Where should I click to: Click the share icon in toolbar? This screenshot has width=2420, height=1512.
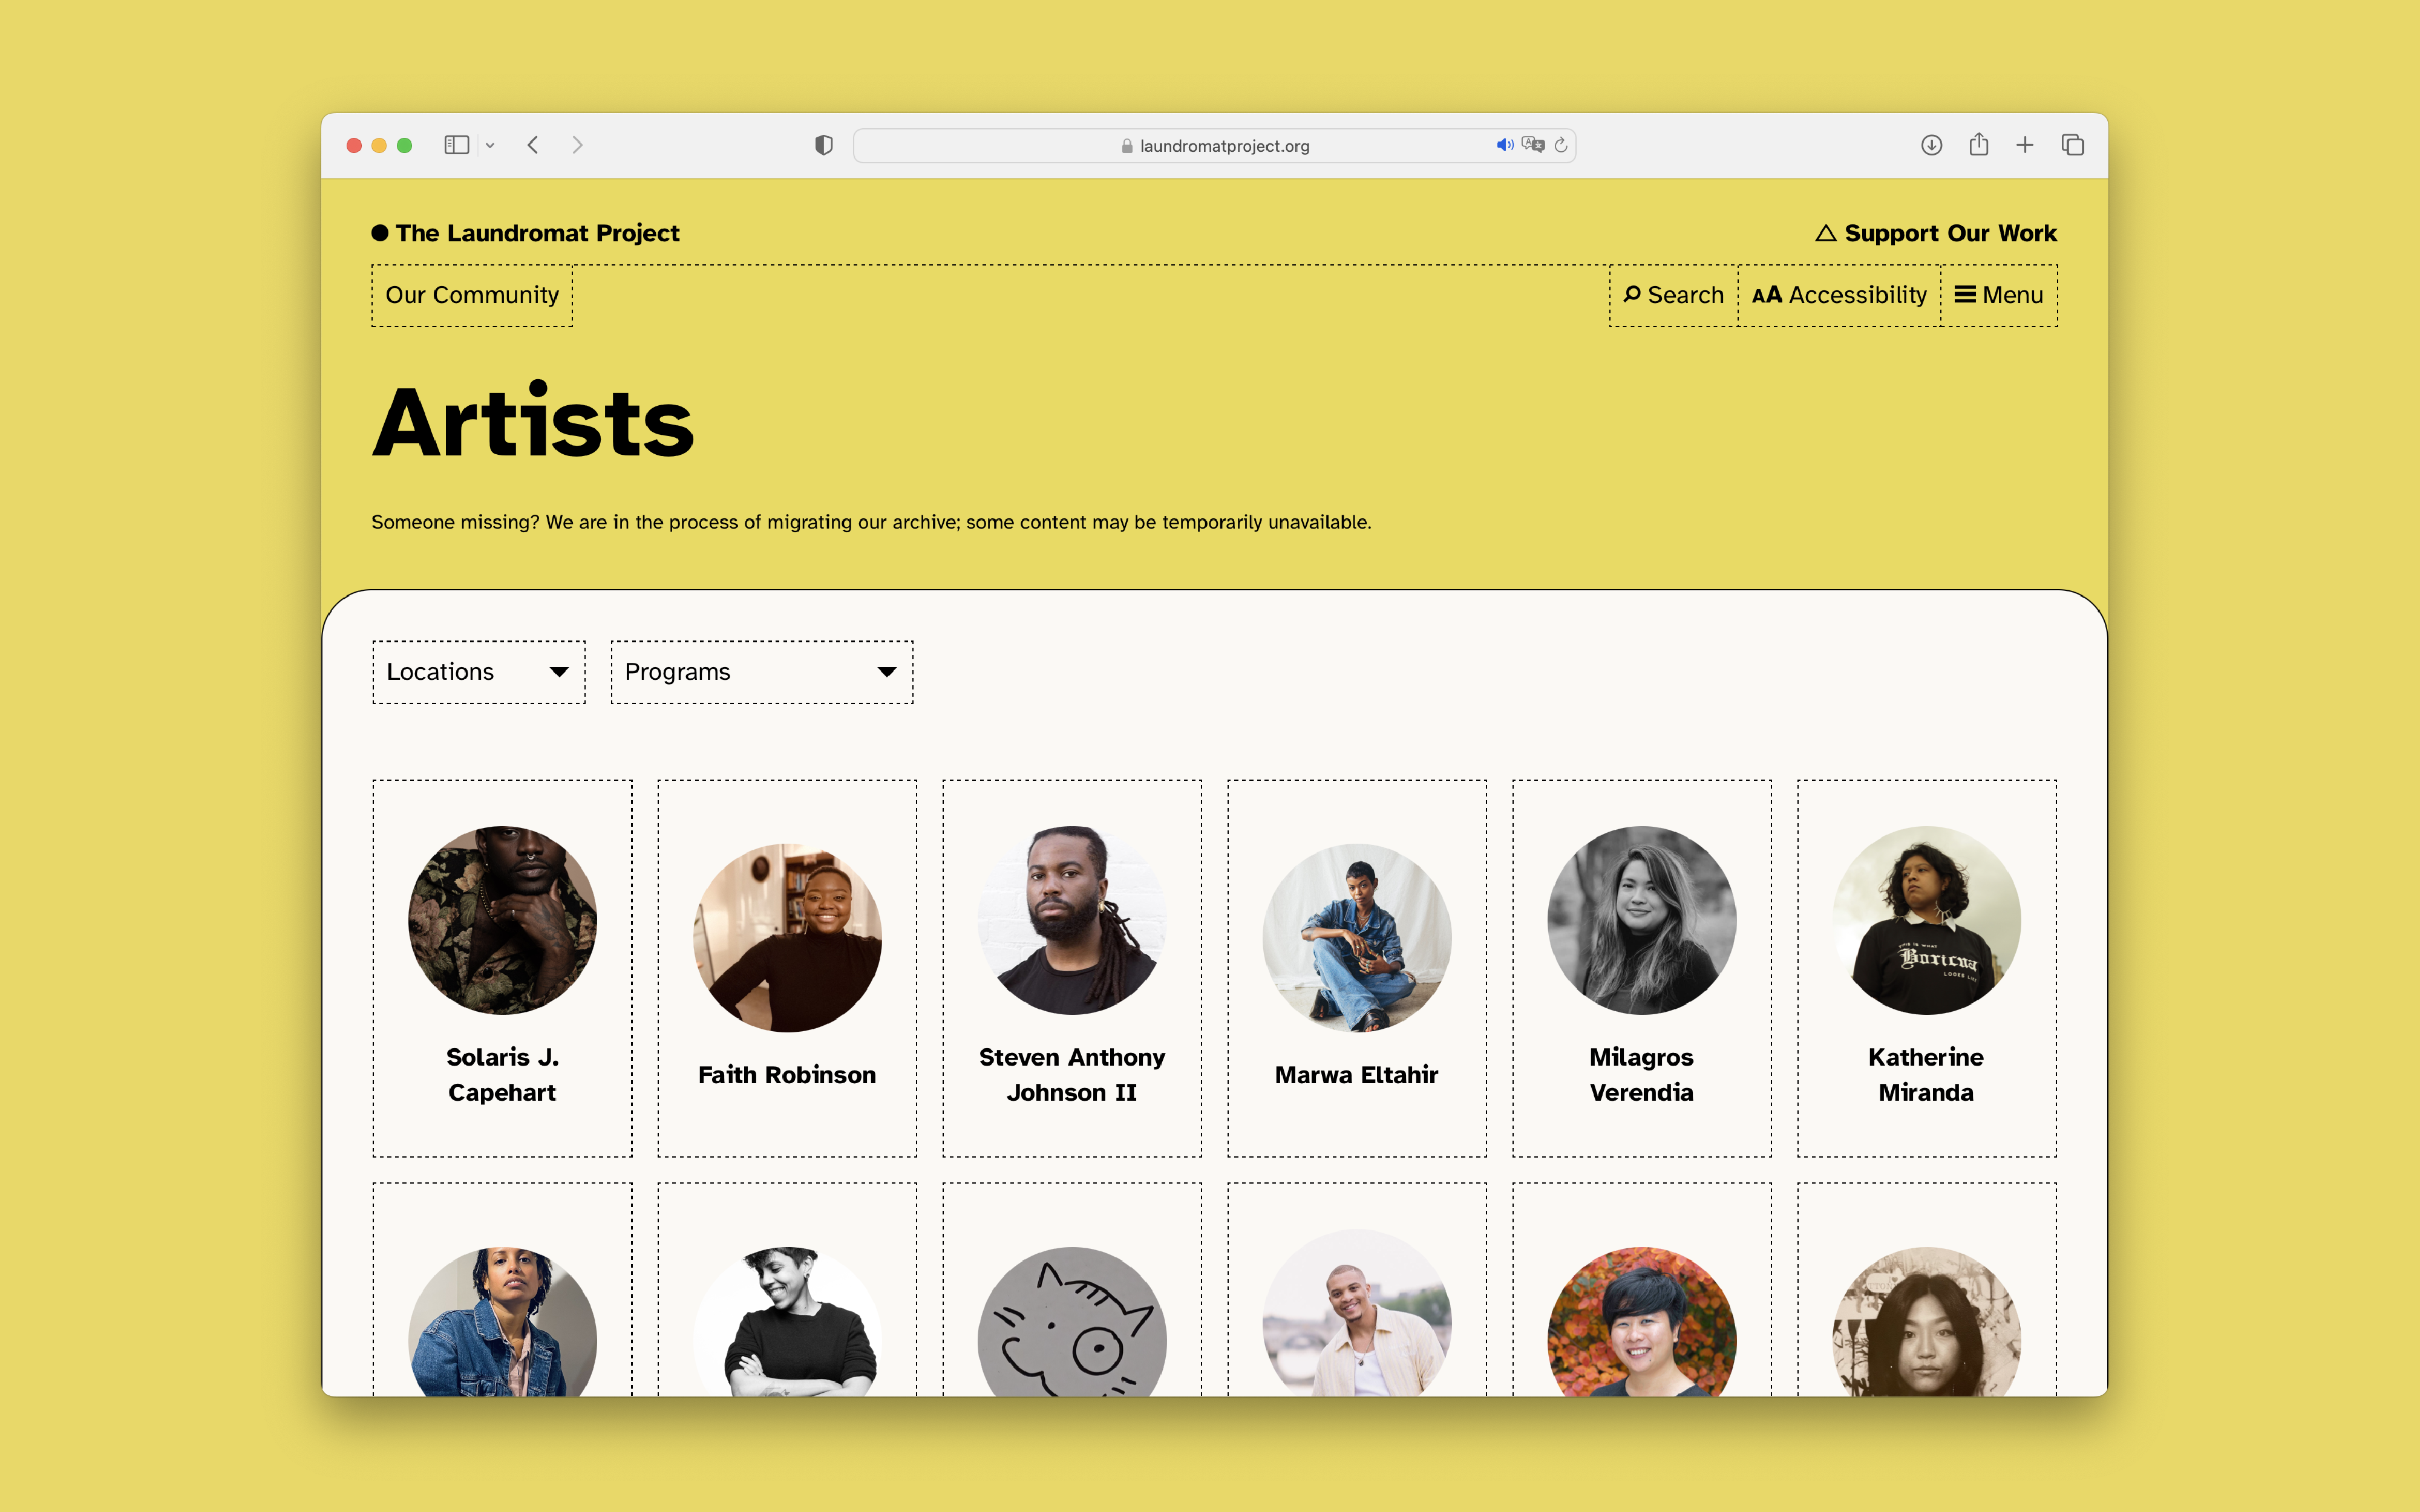(x=1978, y=145)
